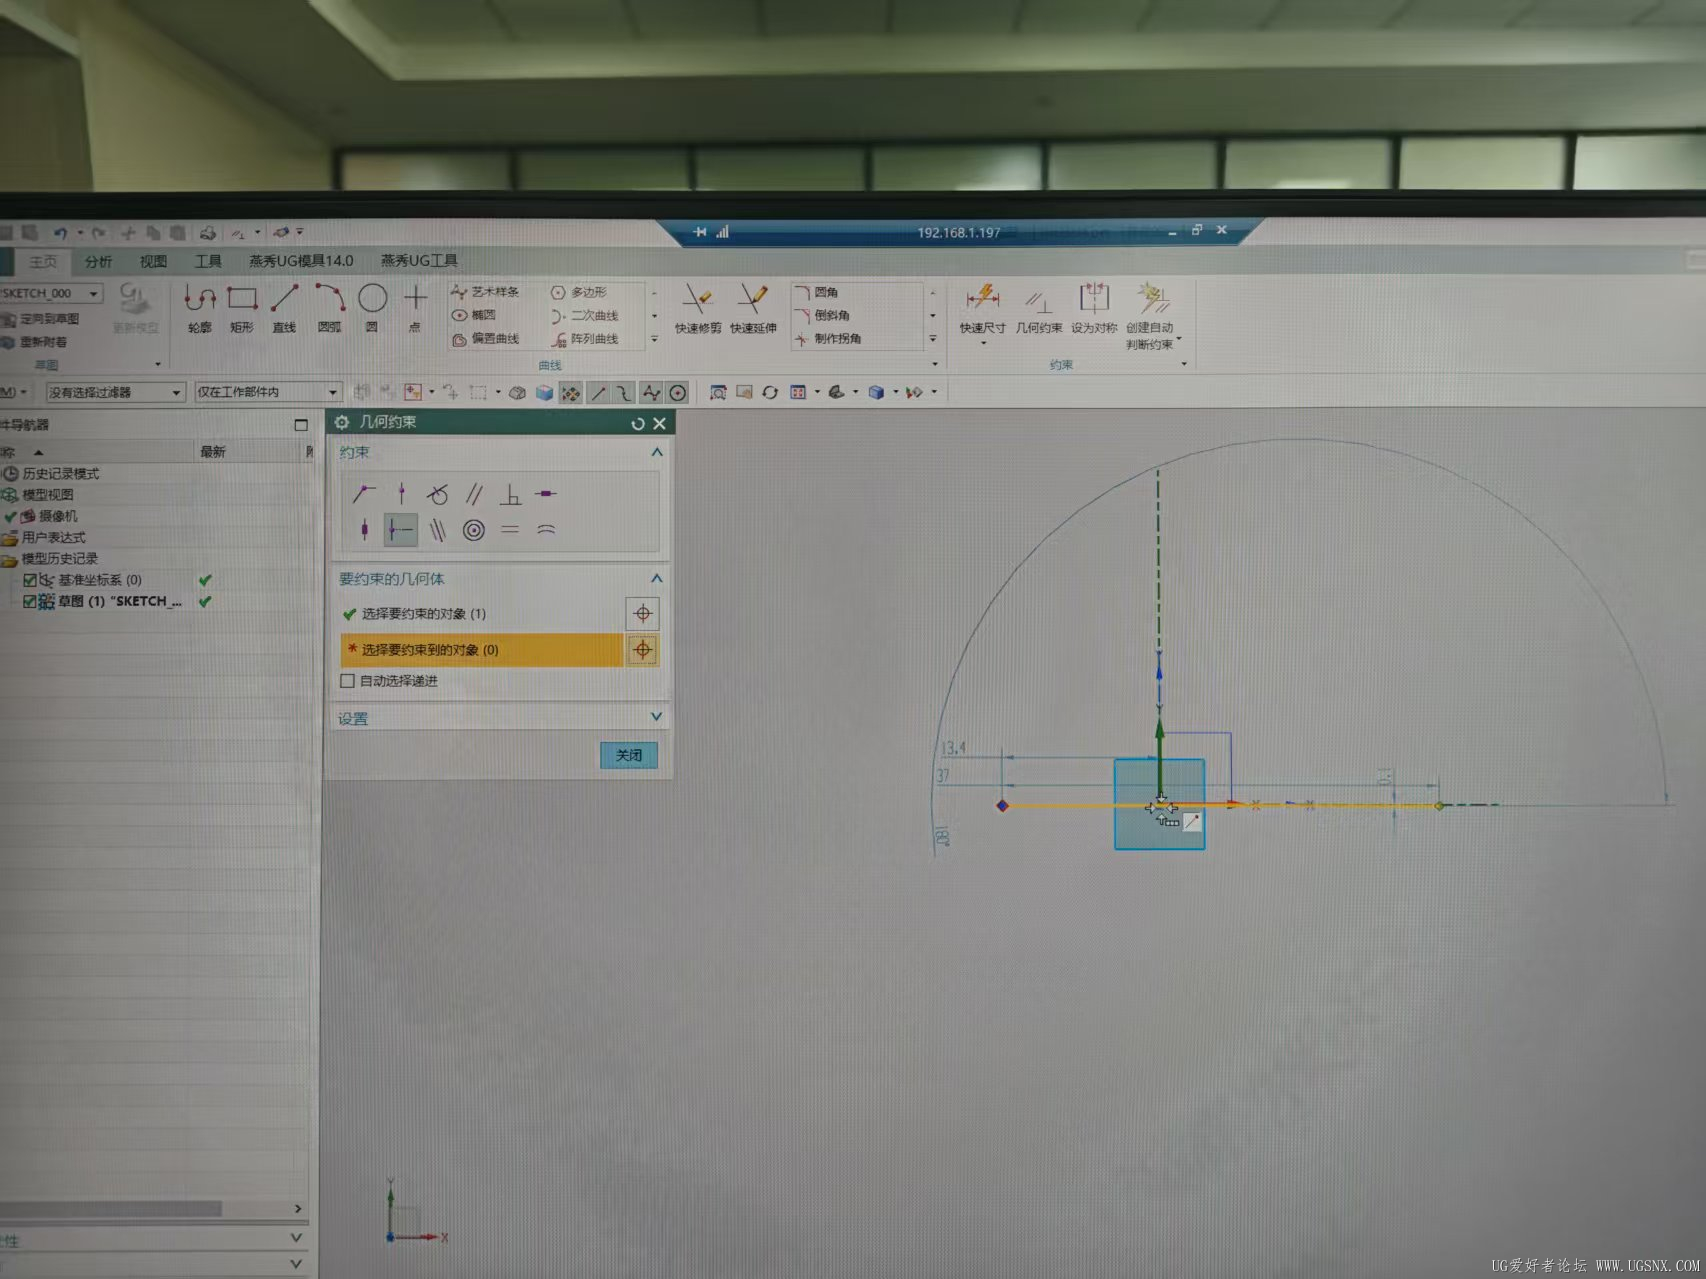Reset the 几何约束 dialog with reset icon

[x=637, y=424]
